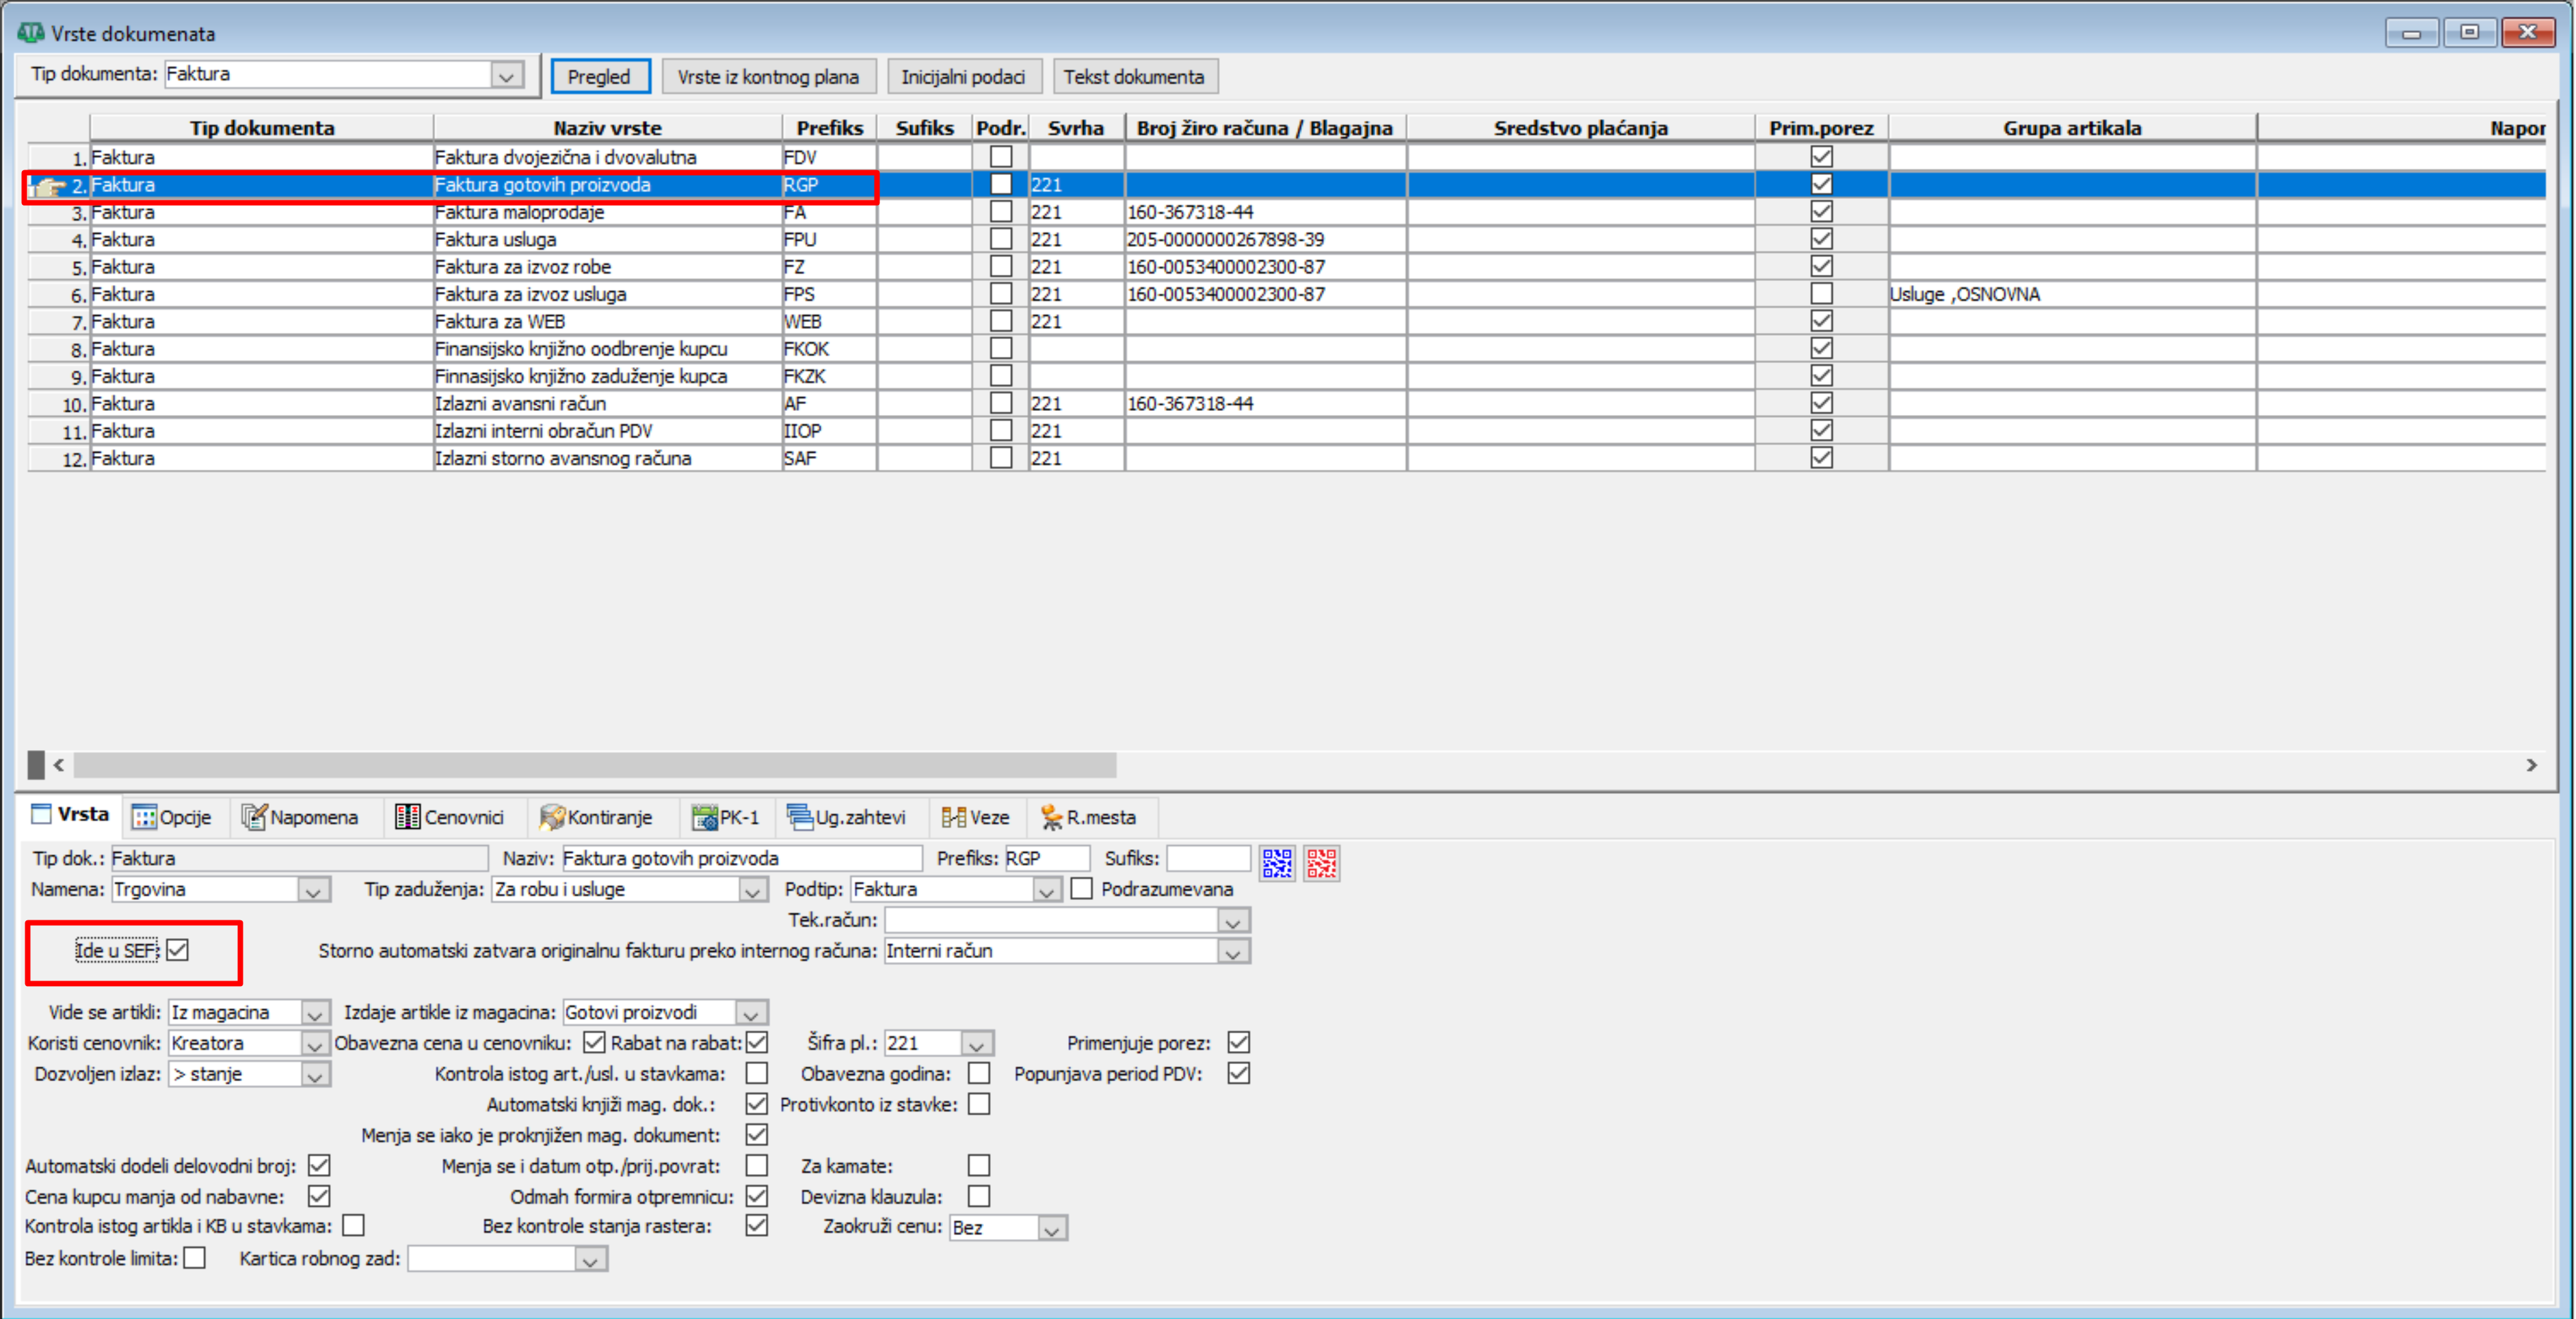The image size is (2576, 1319).
Task: Open the Kontiranje tab icon
Action: [552, 817]
